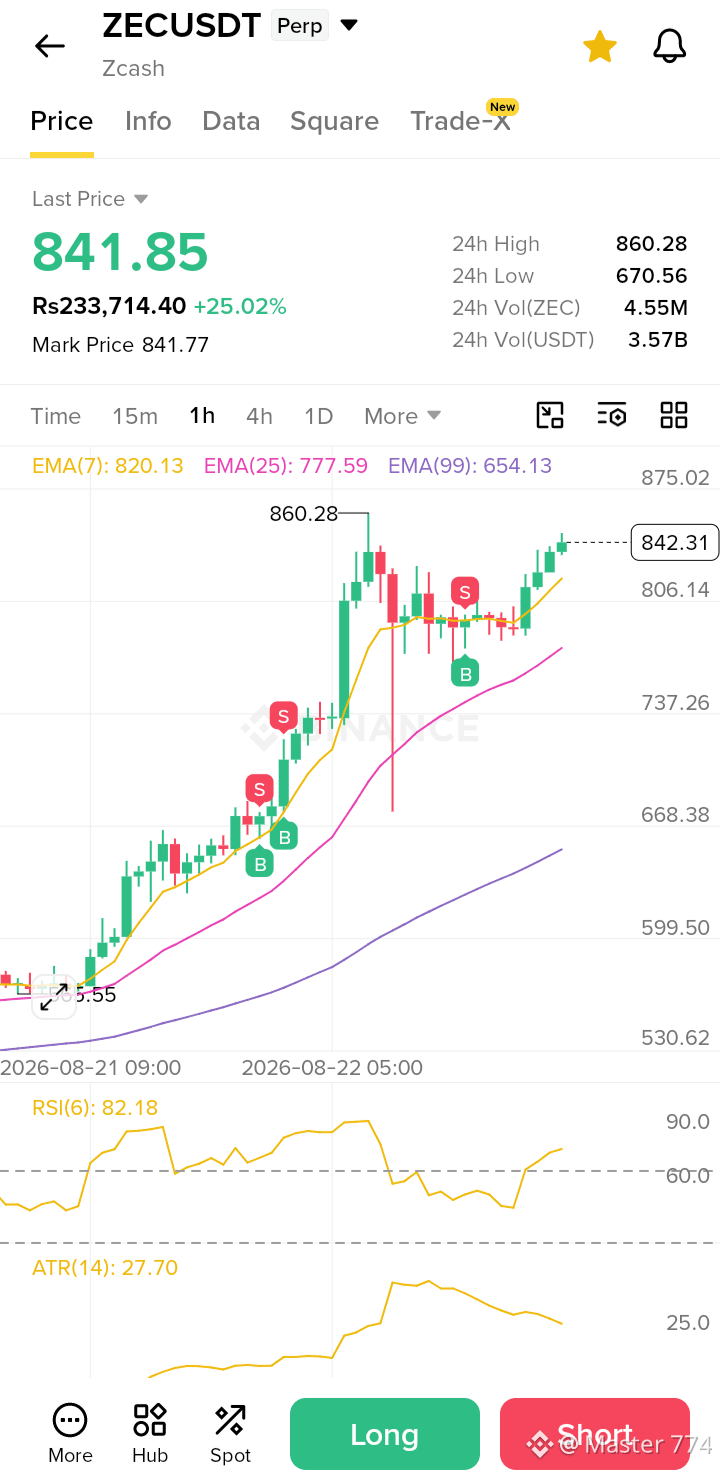Switch to the Square tab
Screen dimensions: 720x1470
[x=334, y=122]
